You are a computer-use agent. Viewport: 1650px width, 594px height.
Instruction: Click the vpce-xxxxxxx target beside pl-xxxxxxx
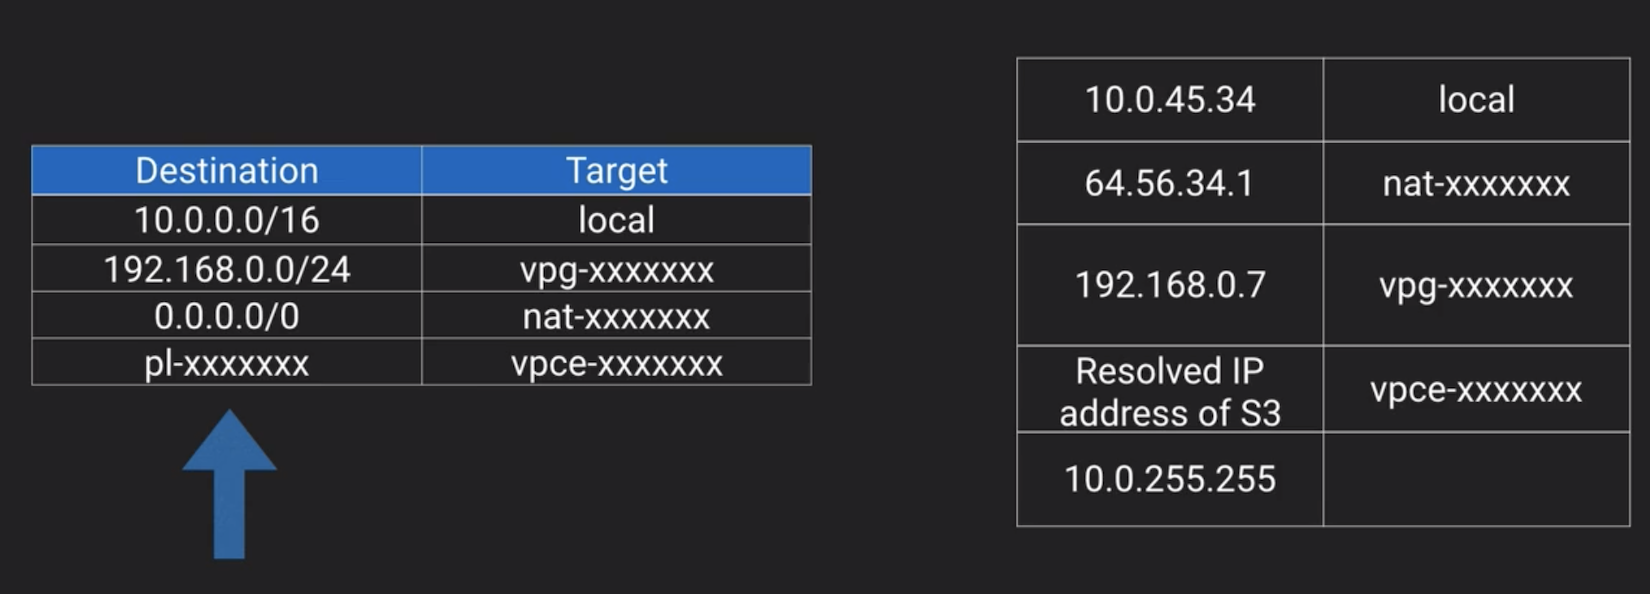tap(616, 363)
